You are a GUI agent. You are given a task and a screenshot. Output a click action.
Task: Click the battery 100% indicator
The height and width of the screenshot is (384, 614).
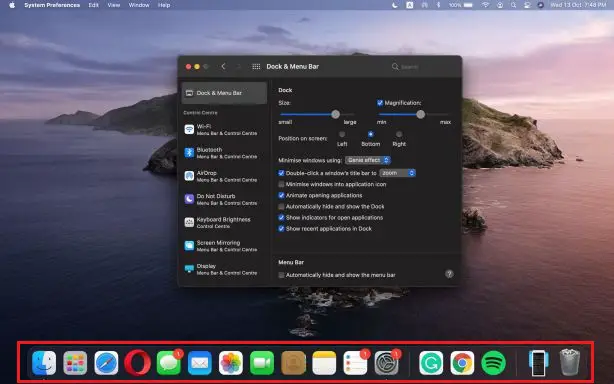[460, 5]
